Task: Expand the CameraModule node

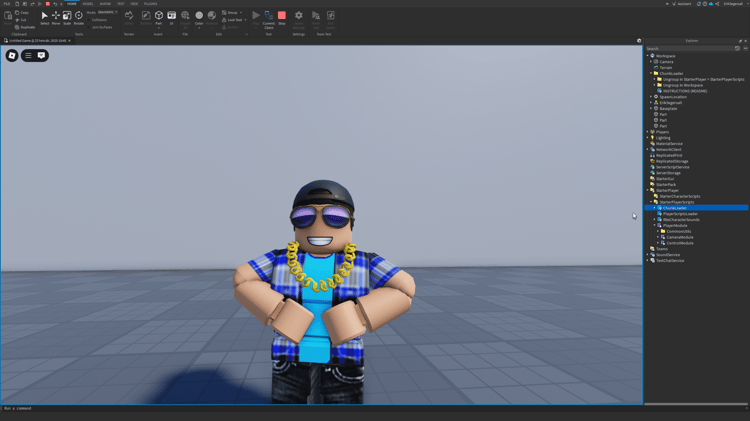Action: [x=658, y=237]
